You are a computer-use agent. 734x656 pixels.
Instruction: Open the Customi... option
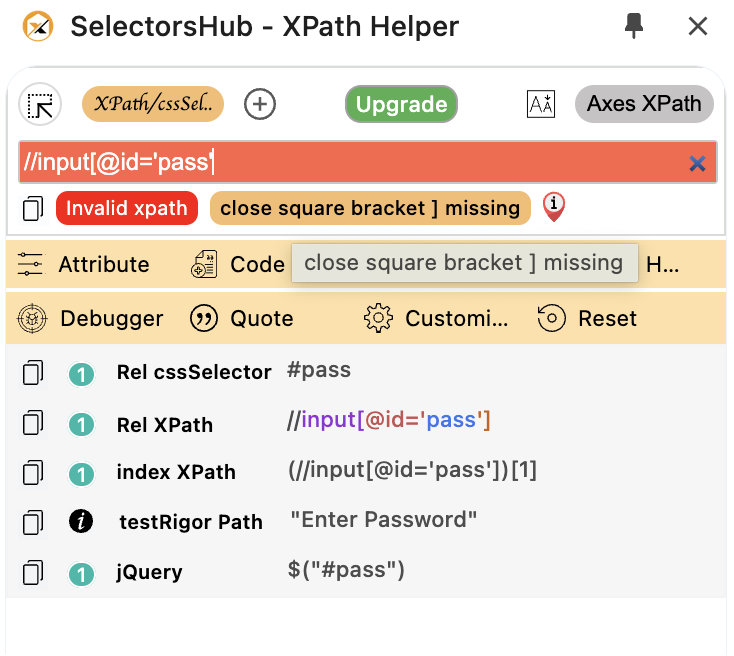[456, 319]
